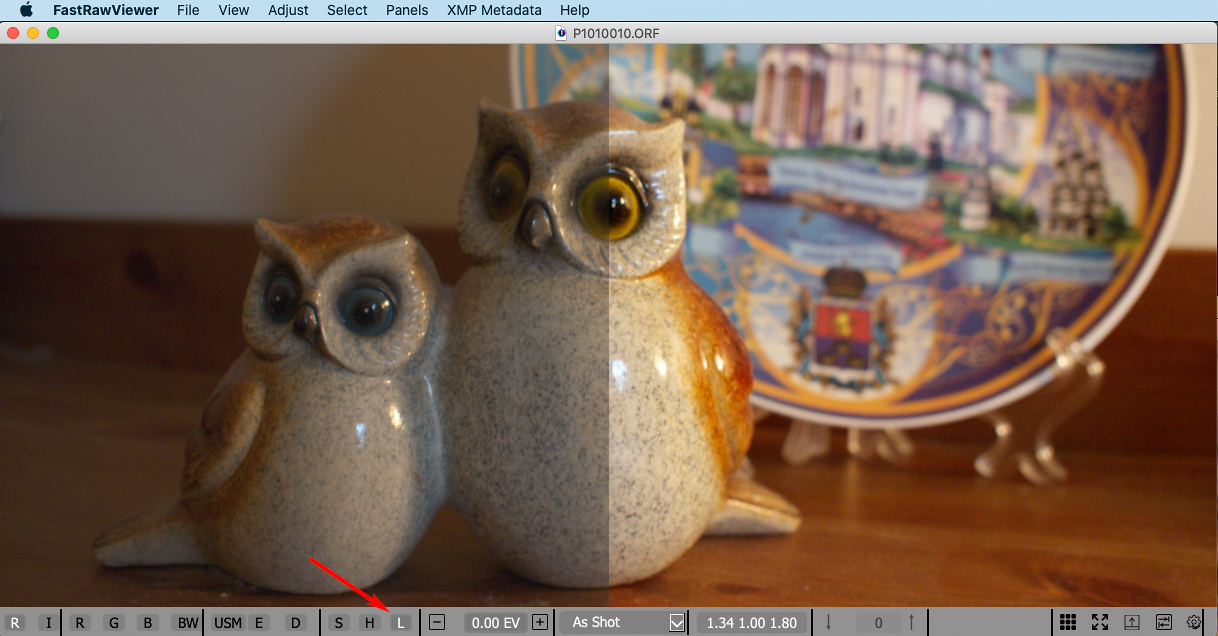Click the swap arrows icon
Viewport: 1218px width, 636px height.
pos(1163,622)
